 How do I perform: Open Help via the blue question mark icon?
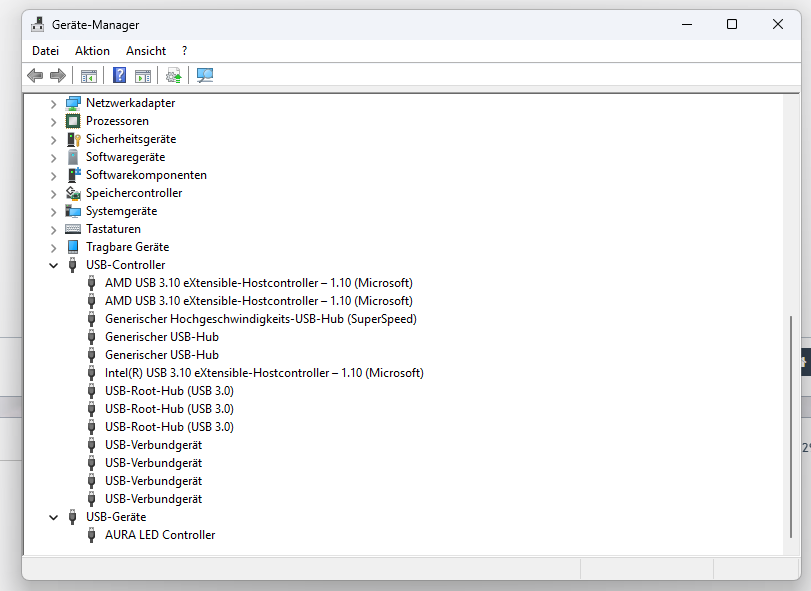(119, 75)
